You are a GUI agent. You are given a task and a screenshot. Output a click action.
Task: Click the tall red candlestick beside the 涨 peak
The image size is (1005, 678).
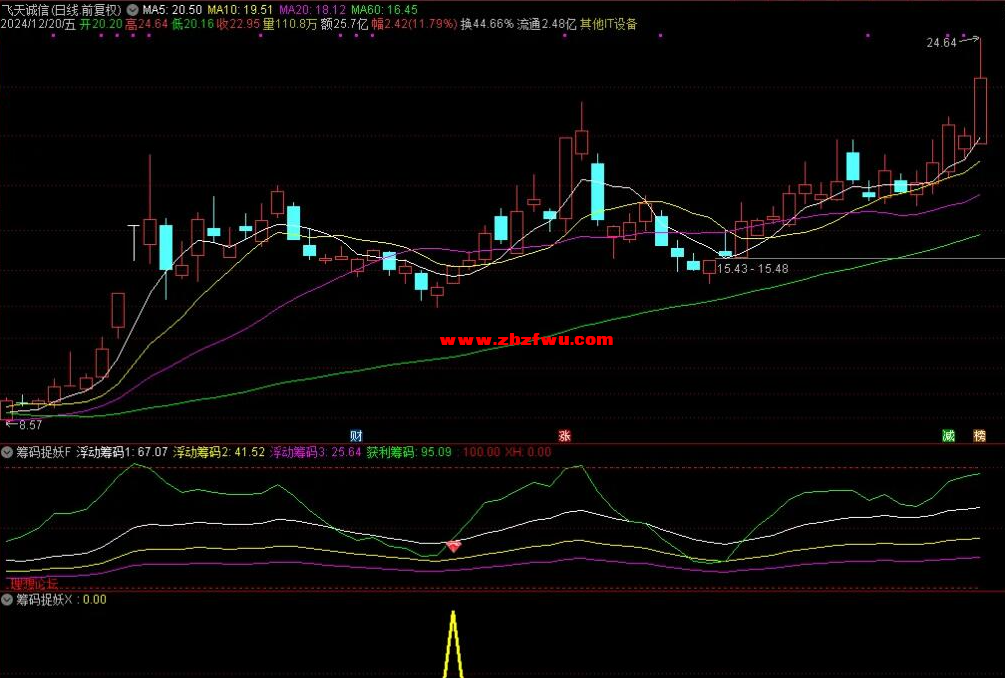pyautogui.click(x=565, y=178)
